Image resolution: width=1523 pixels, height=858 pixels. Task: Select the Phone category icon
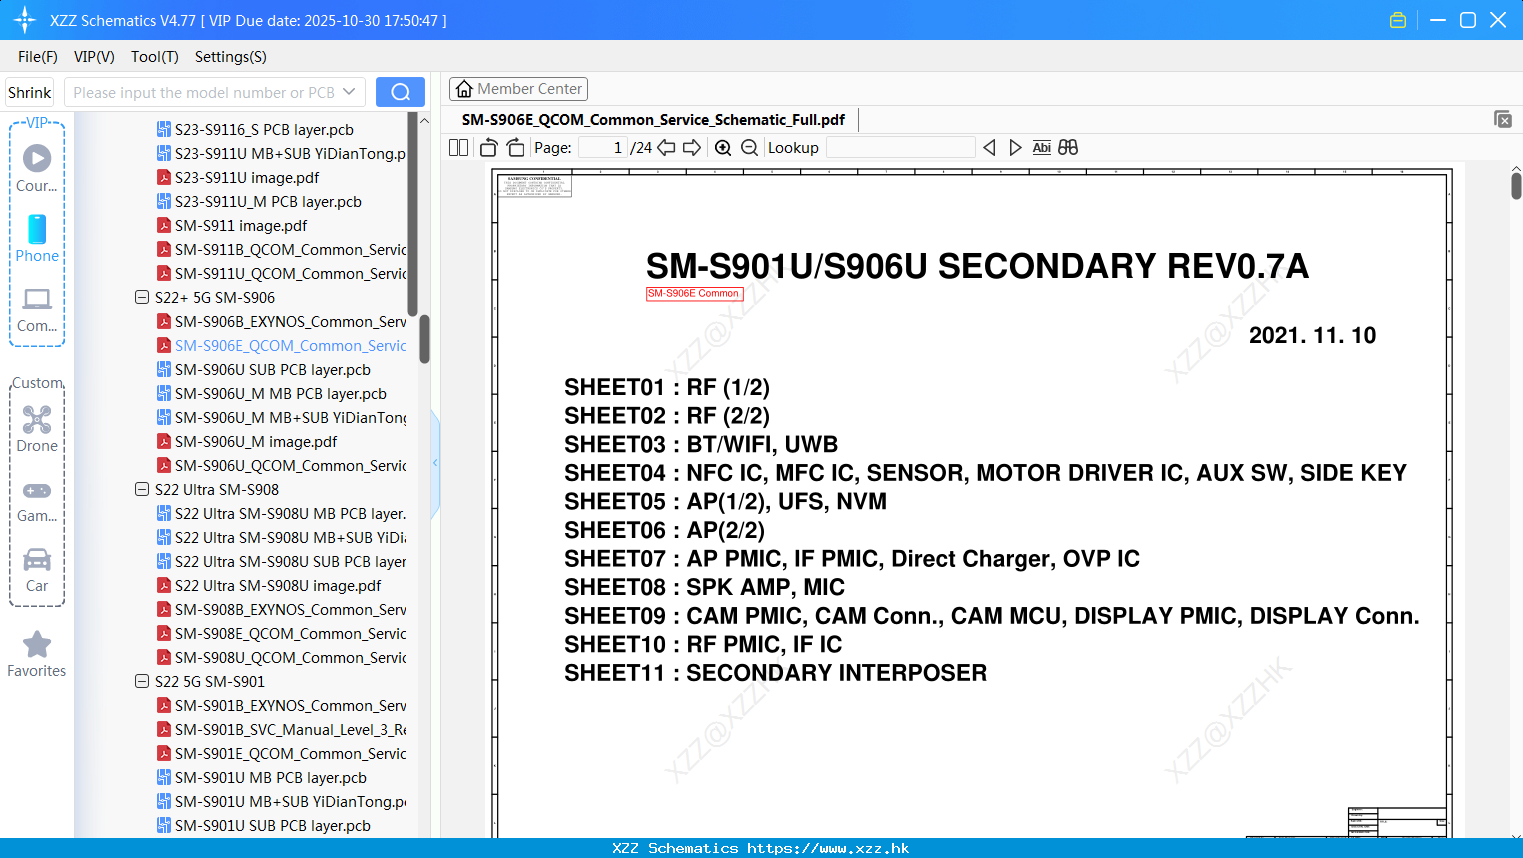click(x=37, y=238)
